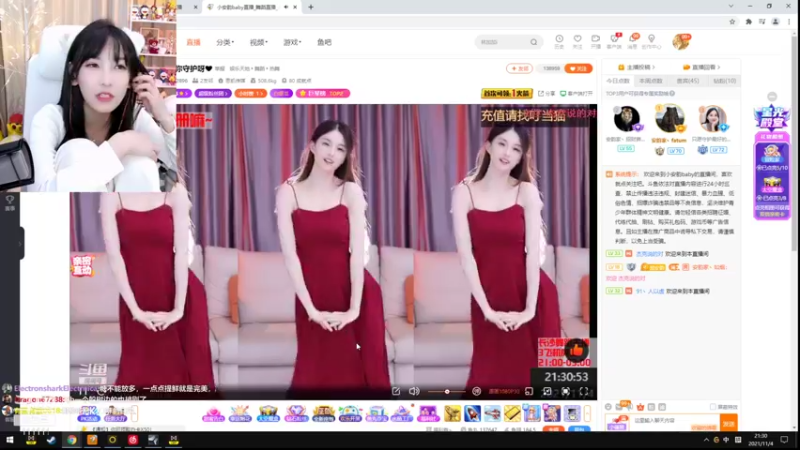800x450 pixels.
Task: Bookmark this page with the star icon
Action: [x=732, y=21]
